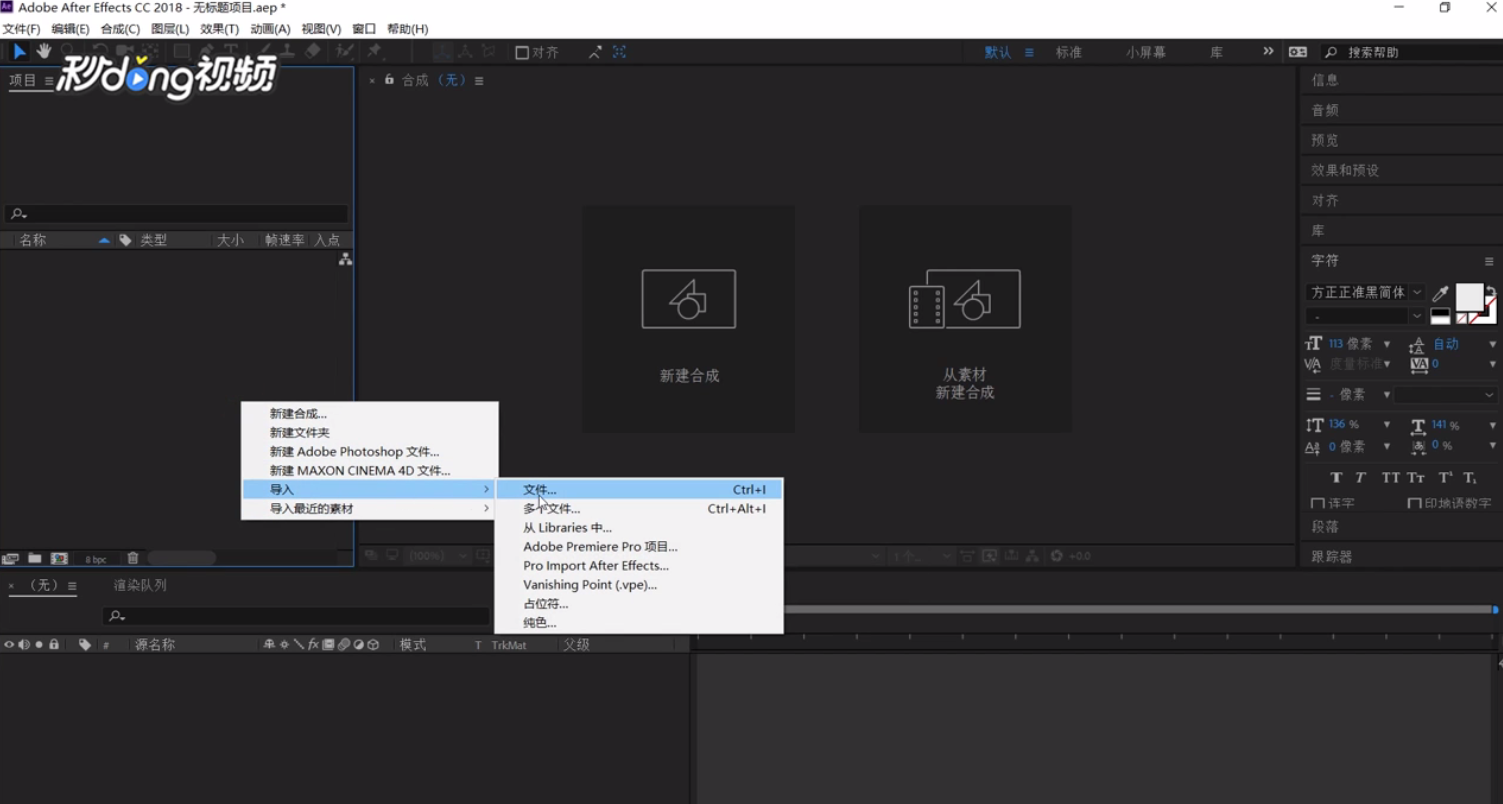The image size is (1503, 804).
Task: Toggle the label tag column in Project header
Action: coord(125,240)
